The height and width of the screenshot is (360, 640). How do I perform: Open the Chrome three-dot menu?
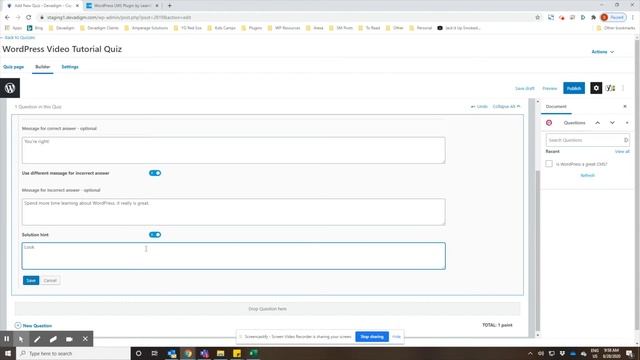point(633,18)
